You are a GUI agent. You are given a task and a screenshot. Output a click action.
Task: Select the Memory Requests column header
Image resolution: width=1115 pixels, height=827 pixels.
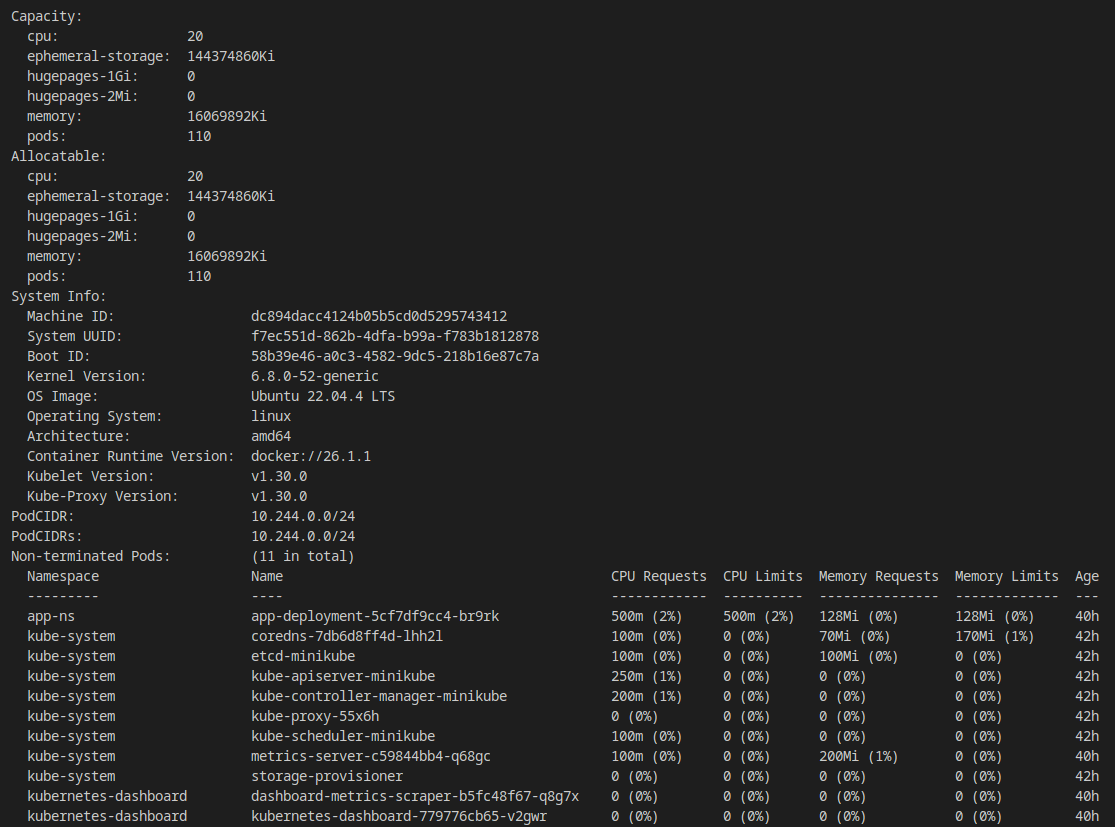(x=878, y=576)
